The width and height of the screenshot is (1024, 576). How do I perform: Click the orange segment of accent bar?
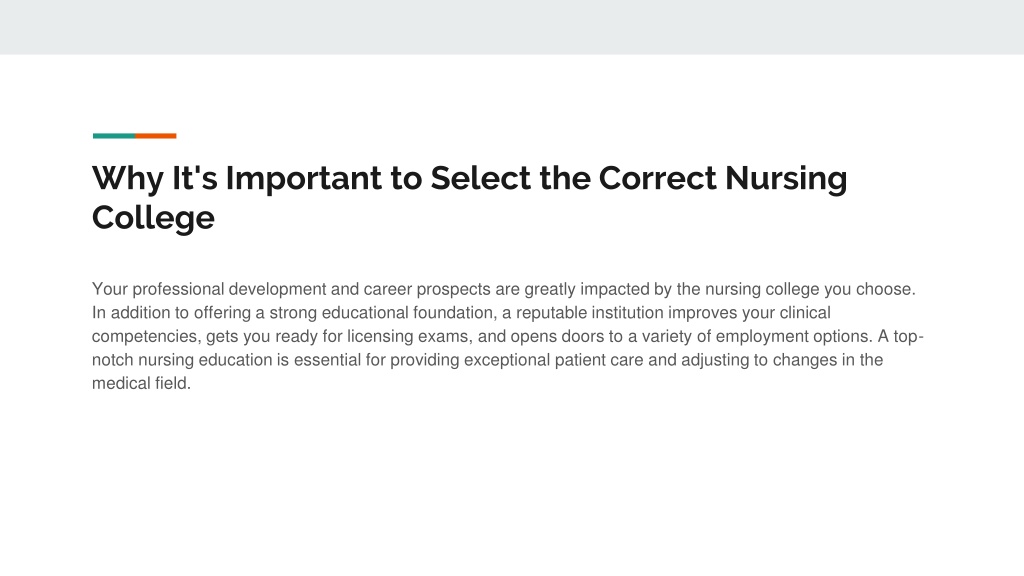tap(155, 136)
